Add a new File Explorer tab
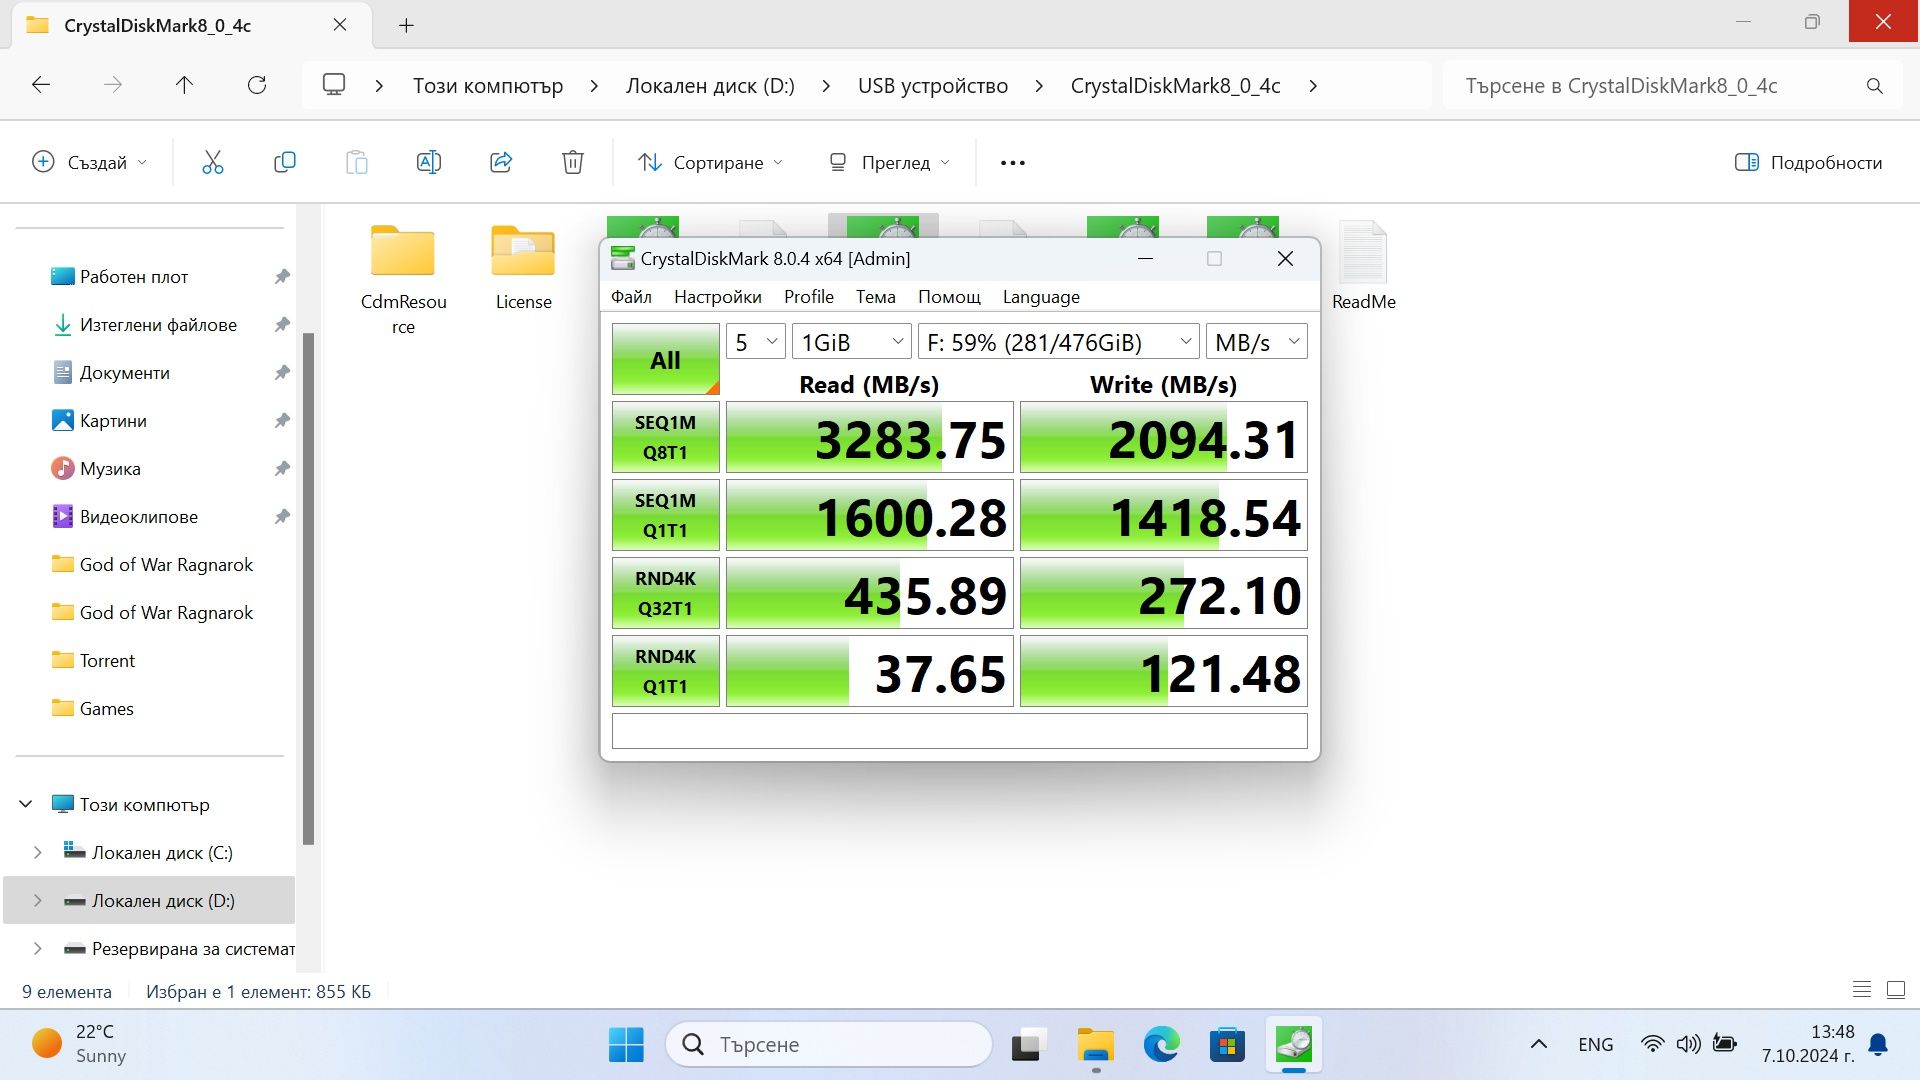The width and height of the screenshot is (1920, 1080). 406,25
